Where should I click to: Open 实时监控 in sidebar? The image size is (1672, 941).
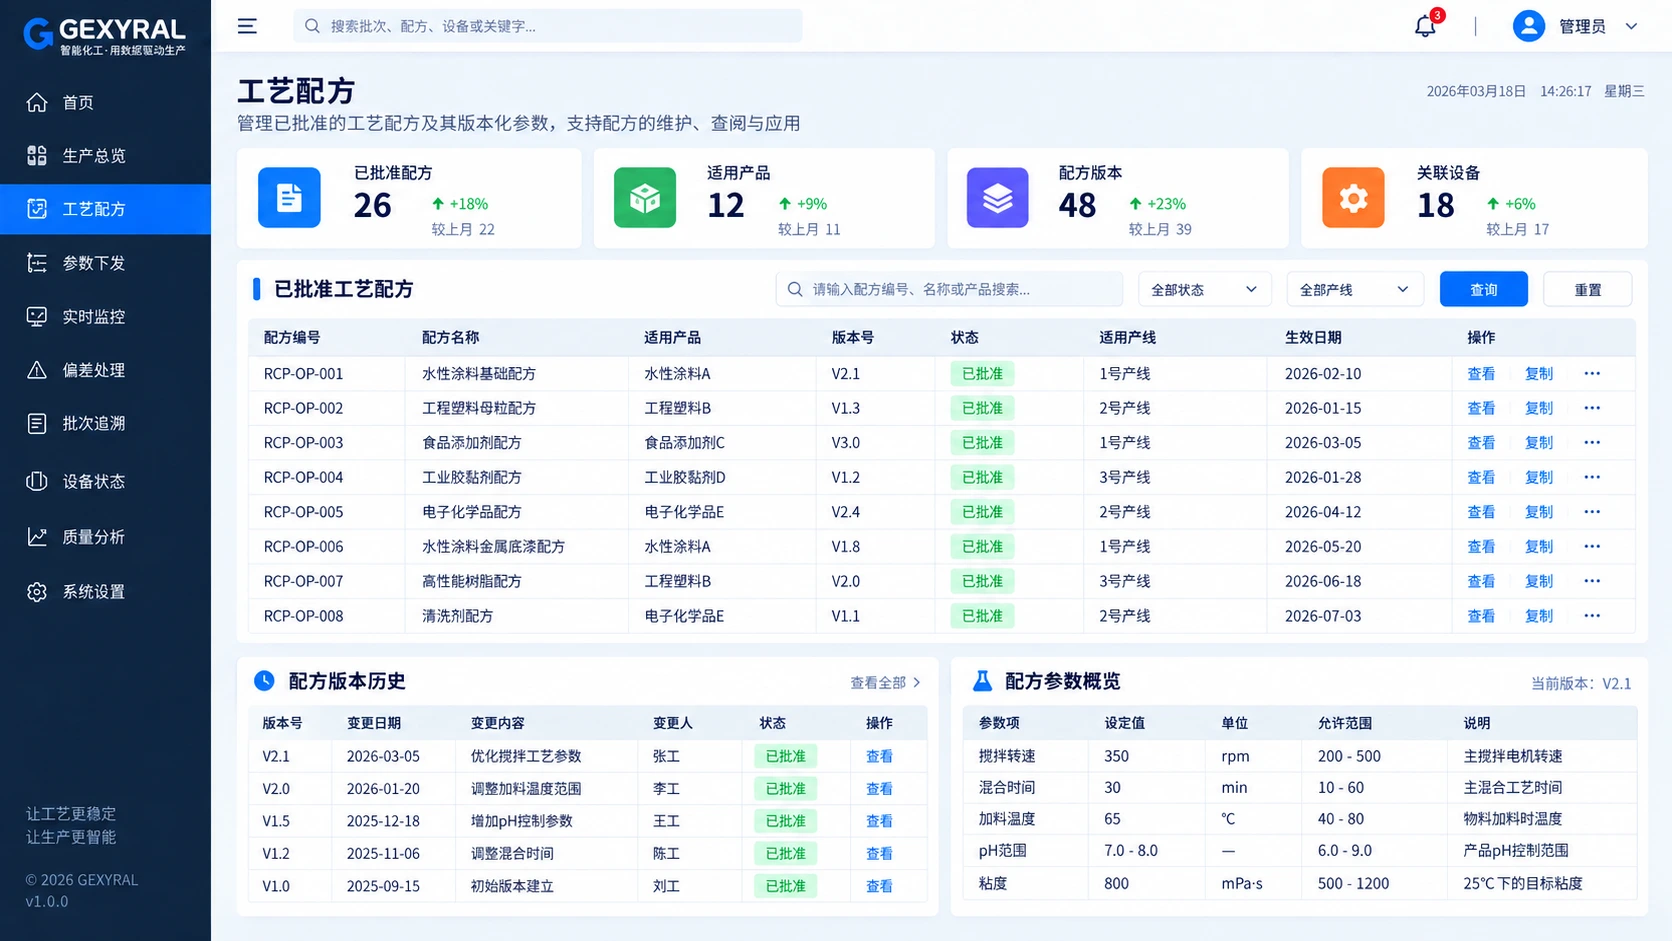[105, 316]
